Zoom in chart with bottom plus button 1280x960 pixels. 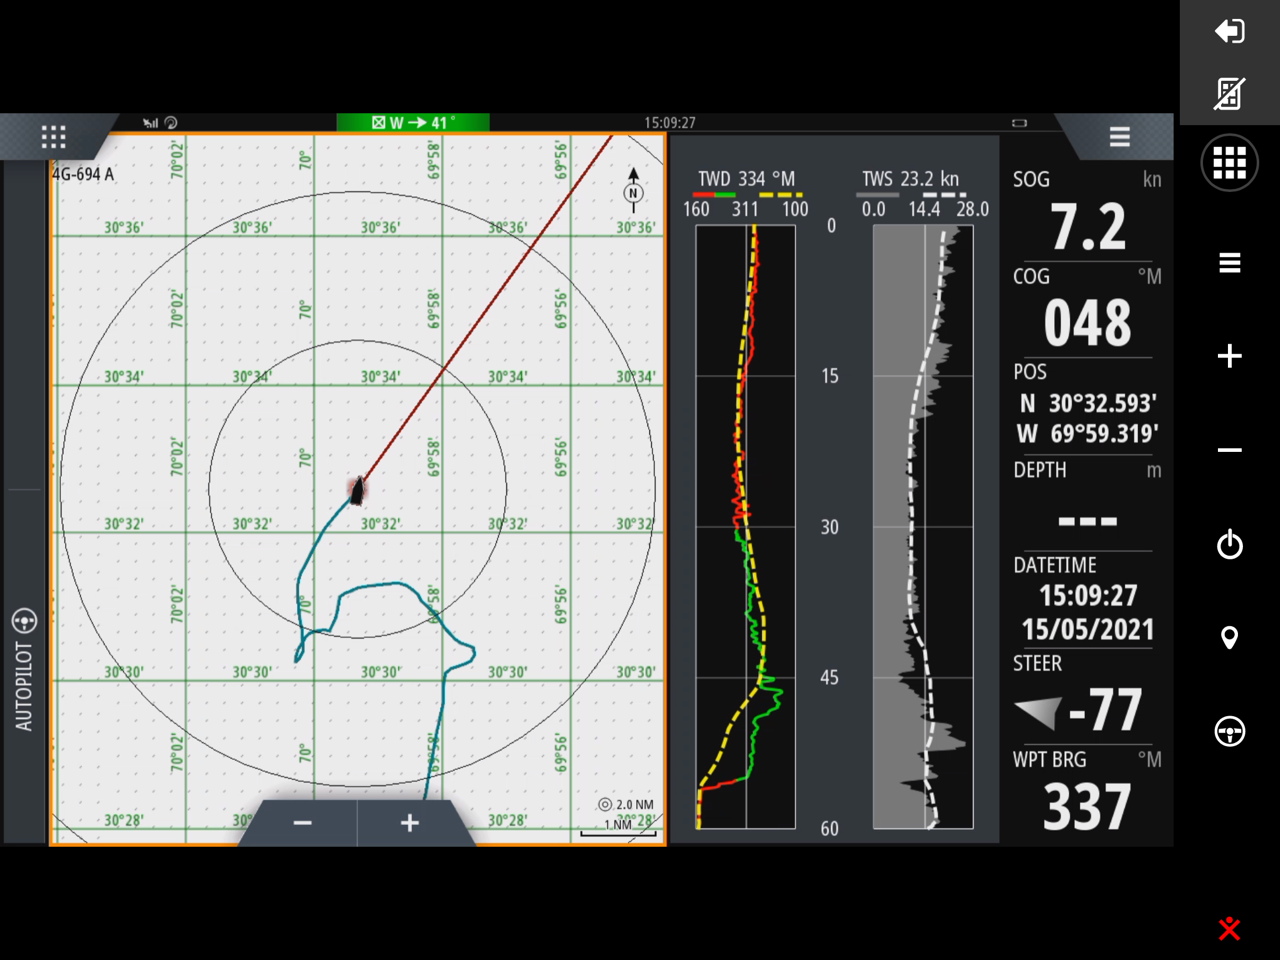point(409,823)
